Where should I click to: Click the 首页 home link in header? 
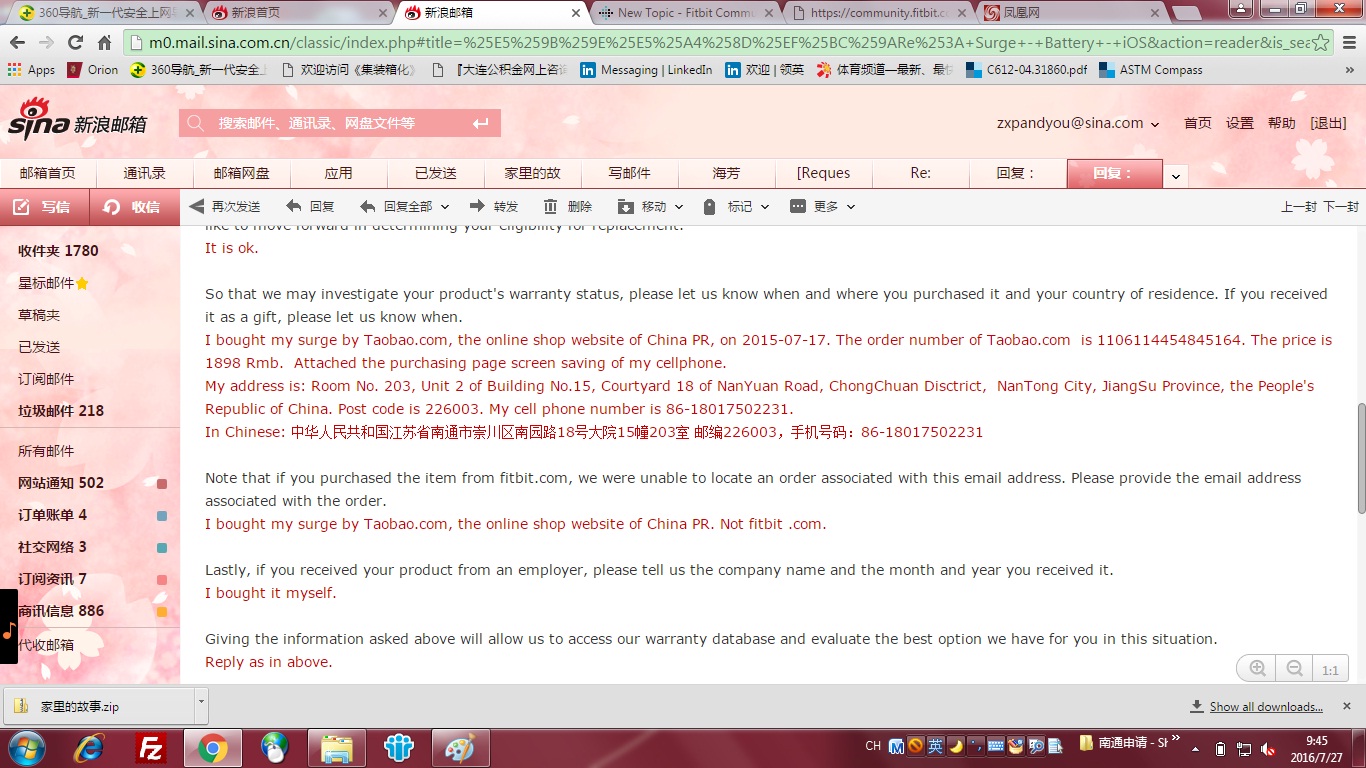coord(1198,123)
